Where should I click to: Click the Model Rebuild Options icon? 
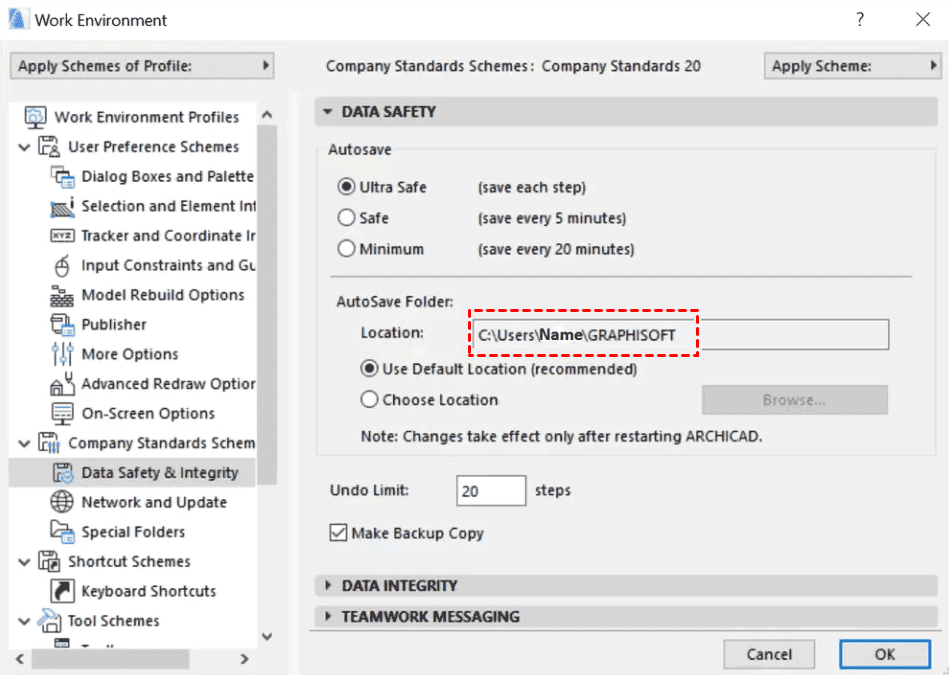[x=63, y=296]
